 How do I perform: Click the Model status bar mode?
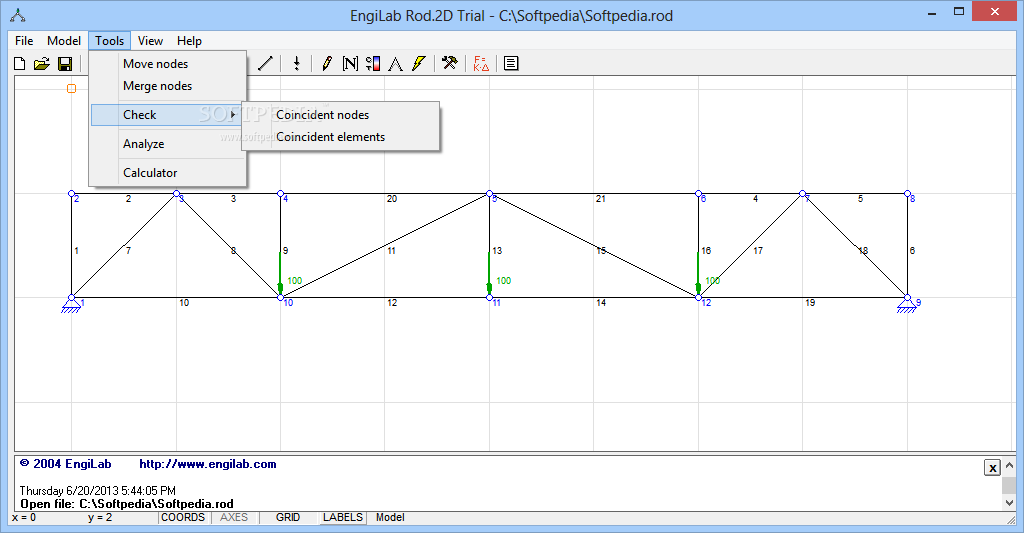click(391, 517)
